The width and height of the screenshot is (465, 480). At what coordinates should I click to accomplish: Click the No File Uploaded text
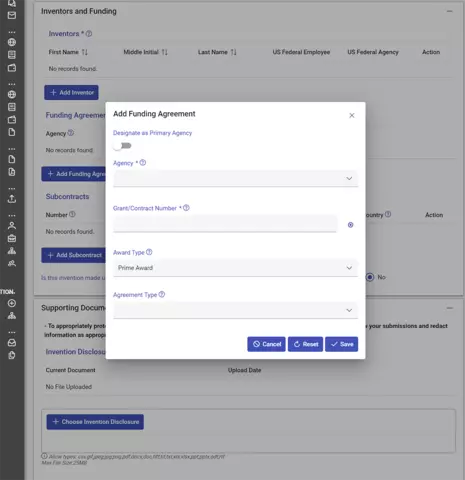pyautogui.click(x=69, y=387)
